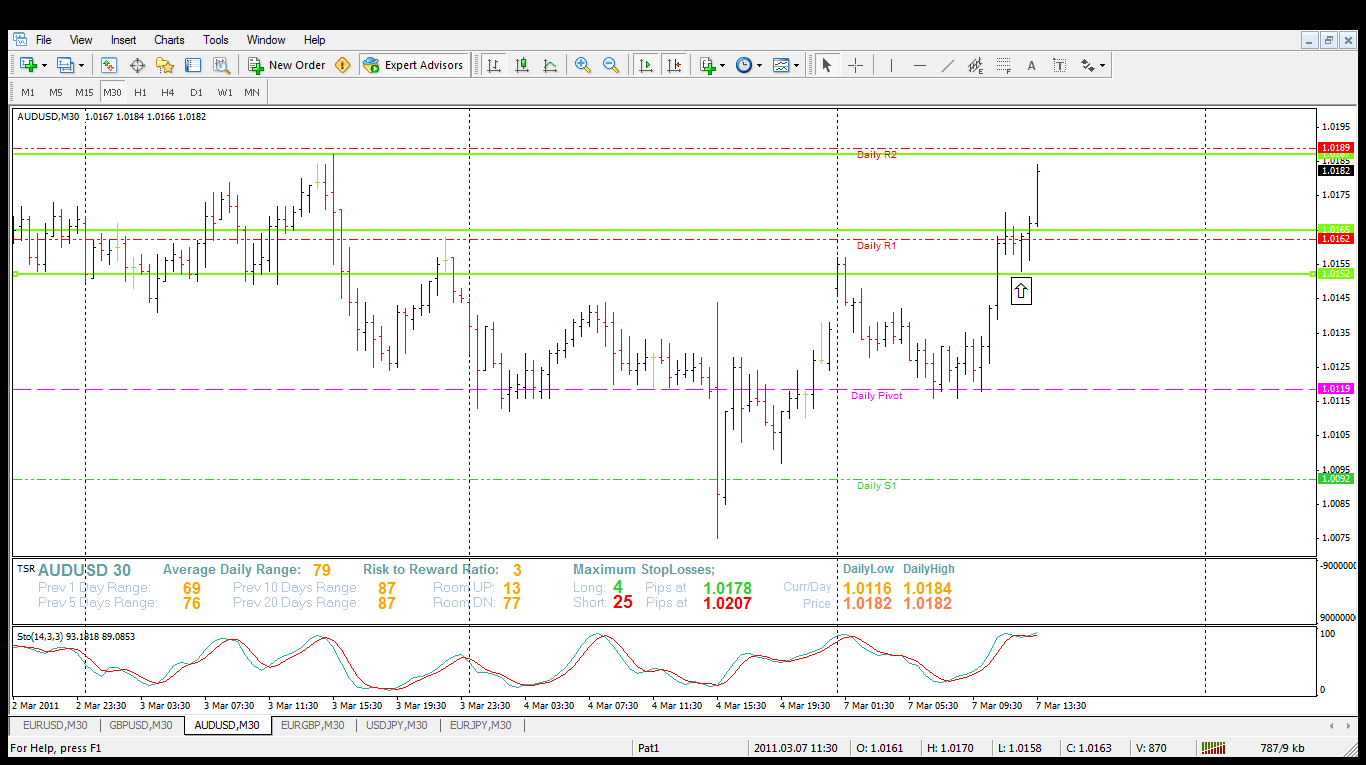Viewport: 1366px width, 765px height.
Task: Expand the Templates dropdown arrow
Action: click(797, 65)
